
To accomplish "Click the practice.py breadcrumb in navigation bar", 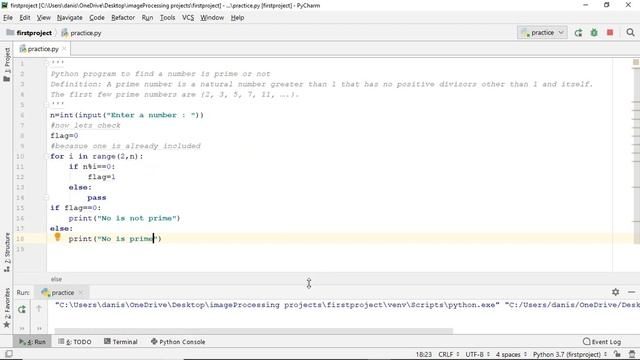I will (x=81, y=33).
